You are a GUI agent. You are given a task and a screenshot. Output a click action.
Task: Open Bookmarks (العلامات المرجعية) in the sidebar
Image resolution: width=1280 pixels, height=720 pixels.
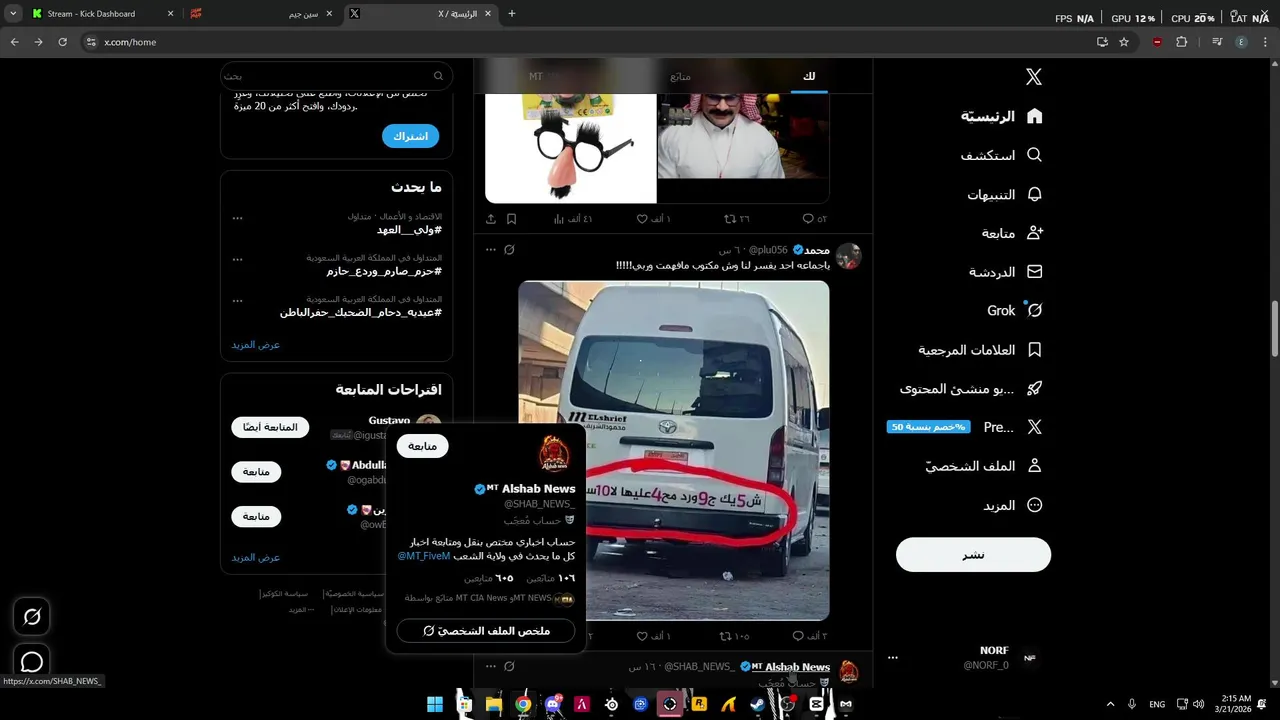click(x=980, y=350)
